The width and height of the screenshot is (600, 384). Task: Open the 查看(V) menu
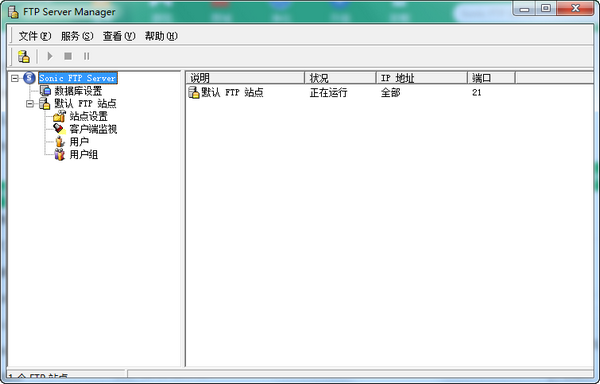119,36
